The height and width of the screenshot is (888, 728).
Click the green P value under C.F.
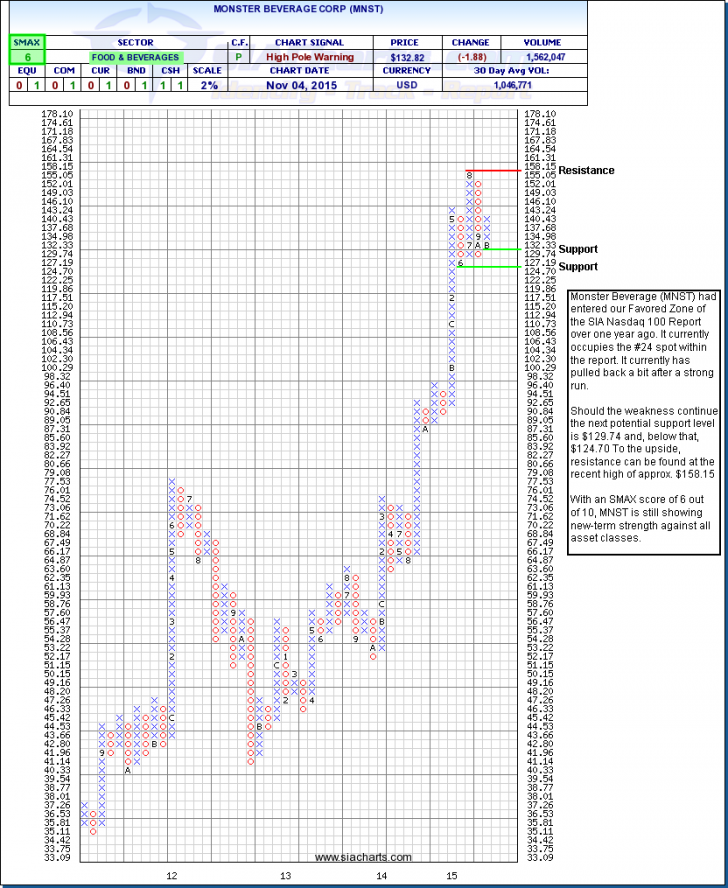(237, 57)
